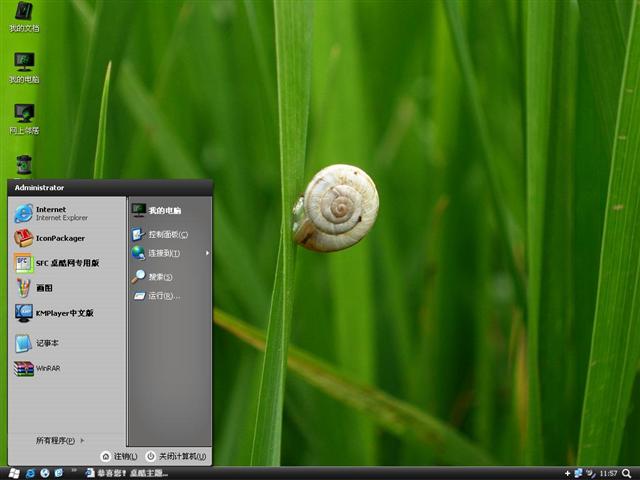This screenshot has height=480, width=640.
Task: Launch IconPackager from the Start menu
Action: coord(60,238)
